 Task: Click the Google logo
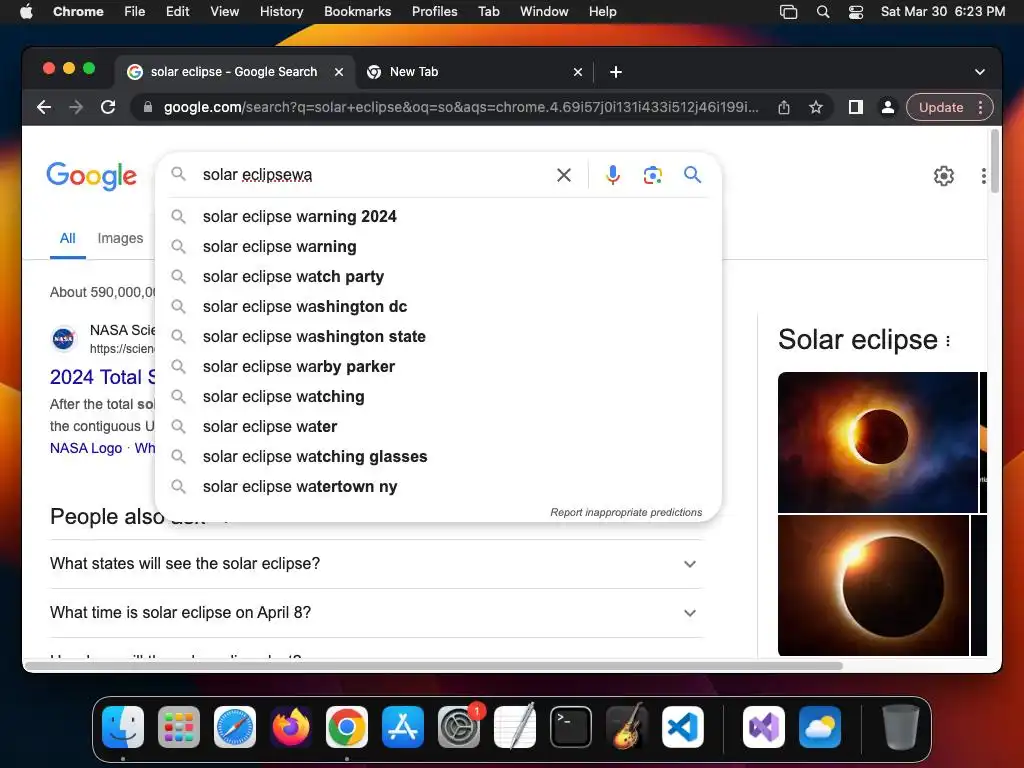point(91,176)
